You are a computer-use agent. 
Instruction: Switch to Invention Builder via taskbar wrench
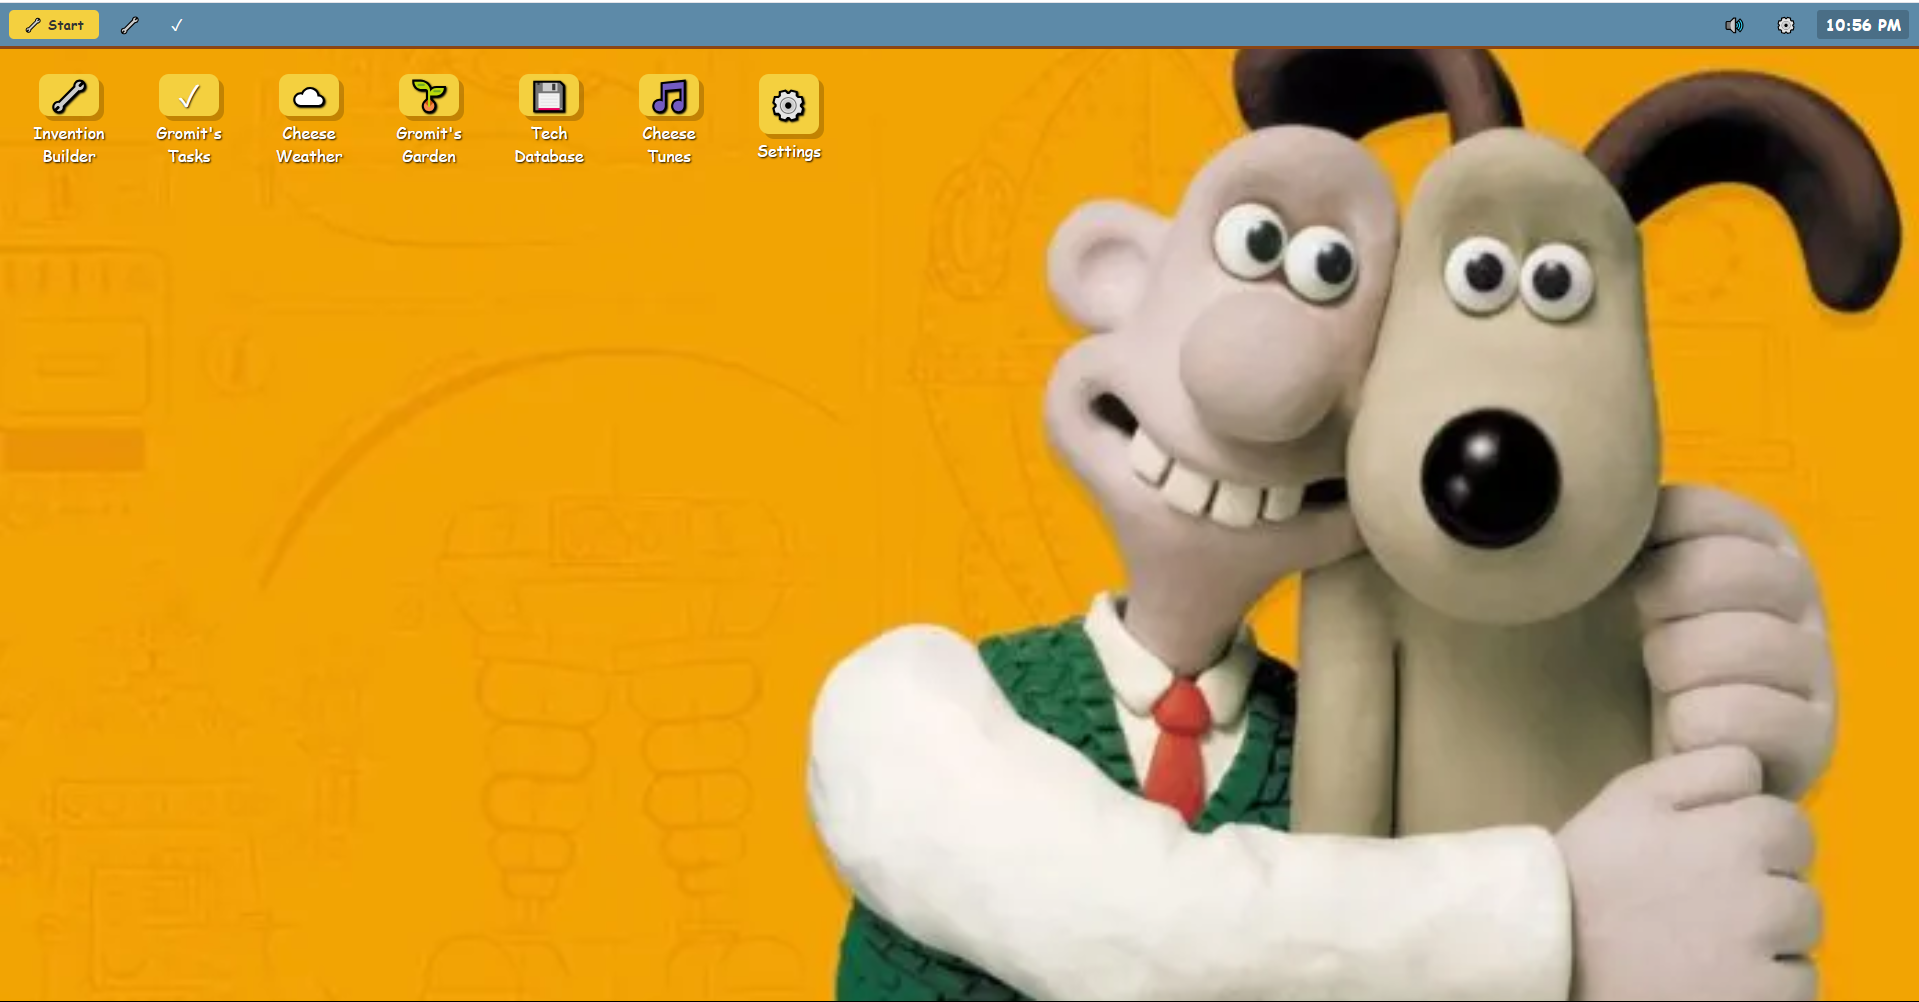pyautogui.click(x=130, y=25)
